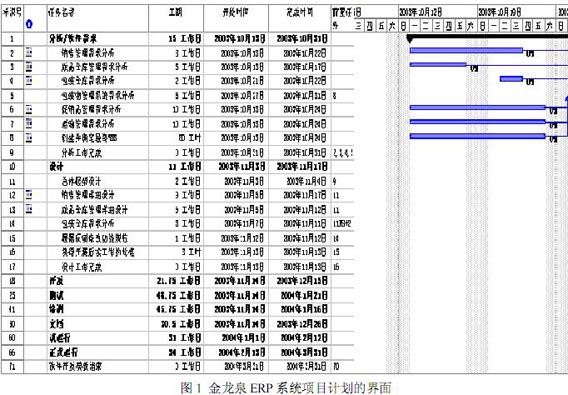The width and height of the screenshot is (568, 395).
Task: Click the 试运行 summary task in row 60
Action: [60, 338]
